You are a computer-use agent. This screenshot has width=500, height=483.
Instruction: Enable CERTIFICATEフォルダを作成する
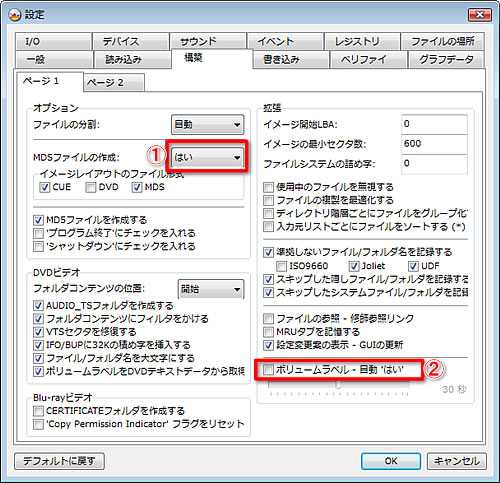tap(38, 411)
